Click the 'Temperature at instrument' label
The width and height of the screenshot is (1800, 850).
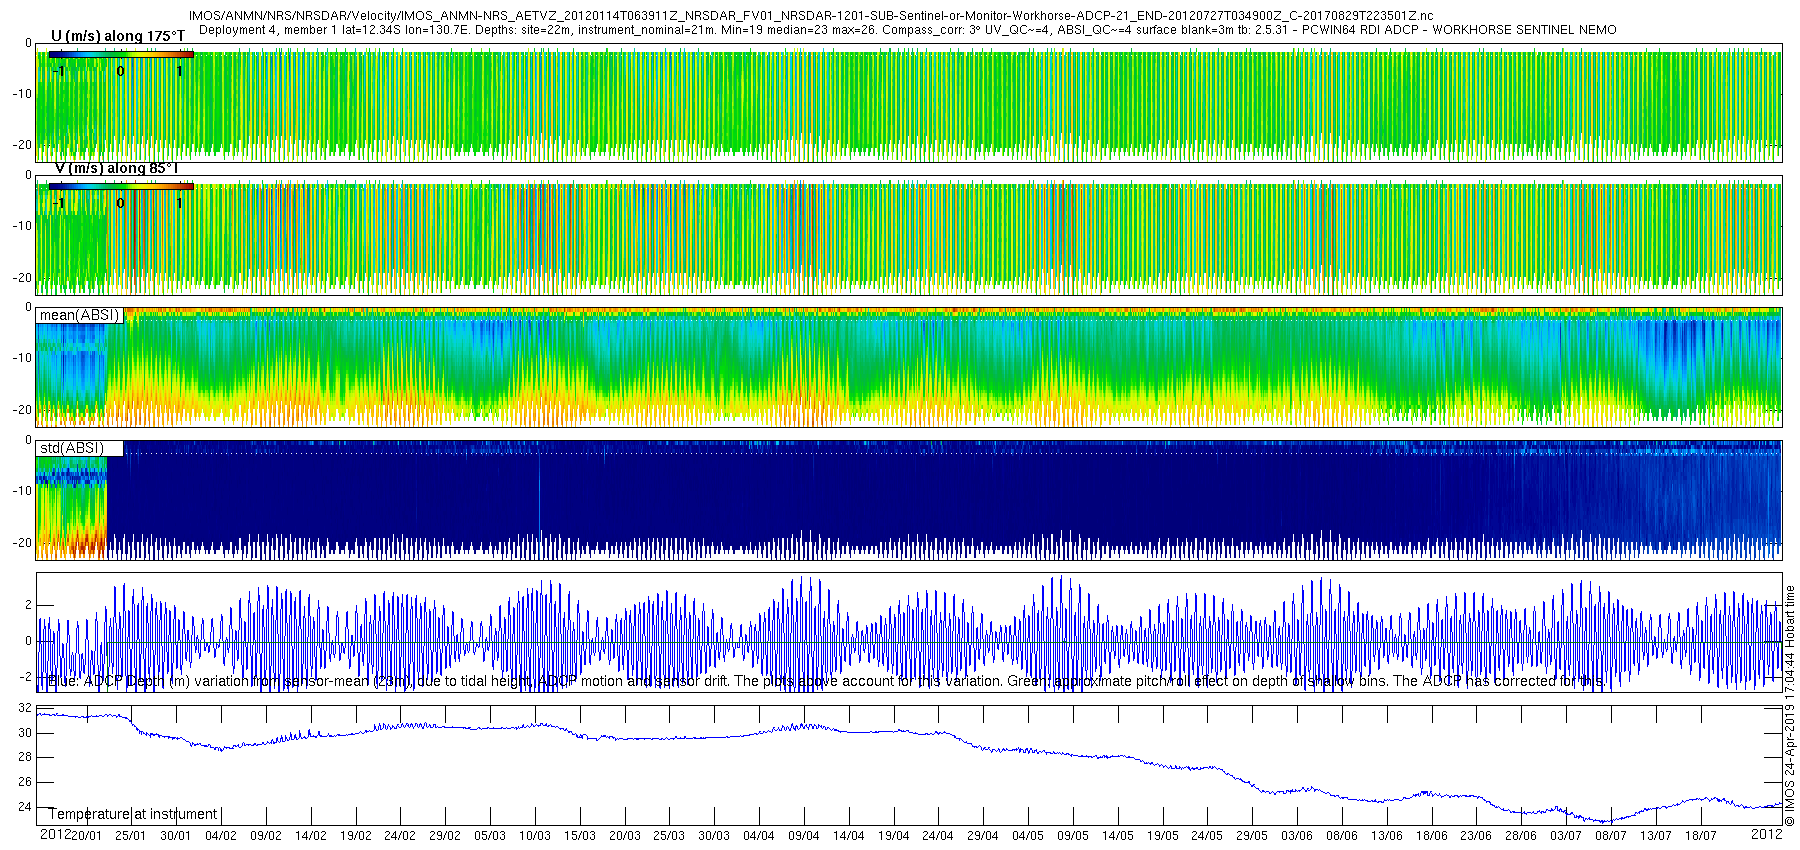pyautogui.click(x=133, y=814)
